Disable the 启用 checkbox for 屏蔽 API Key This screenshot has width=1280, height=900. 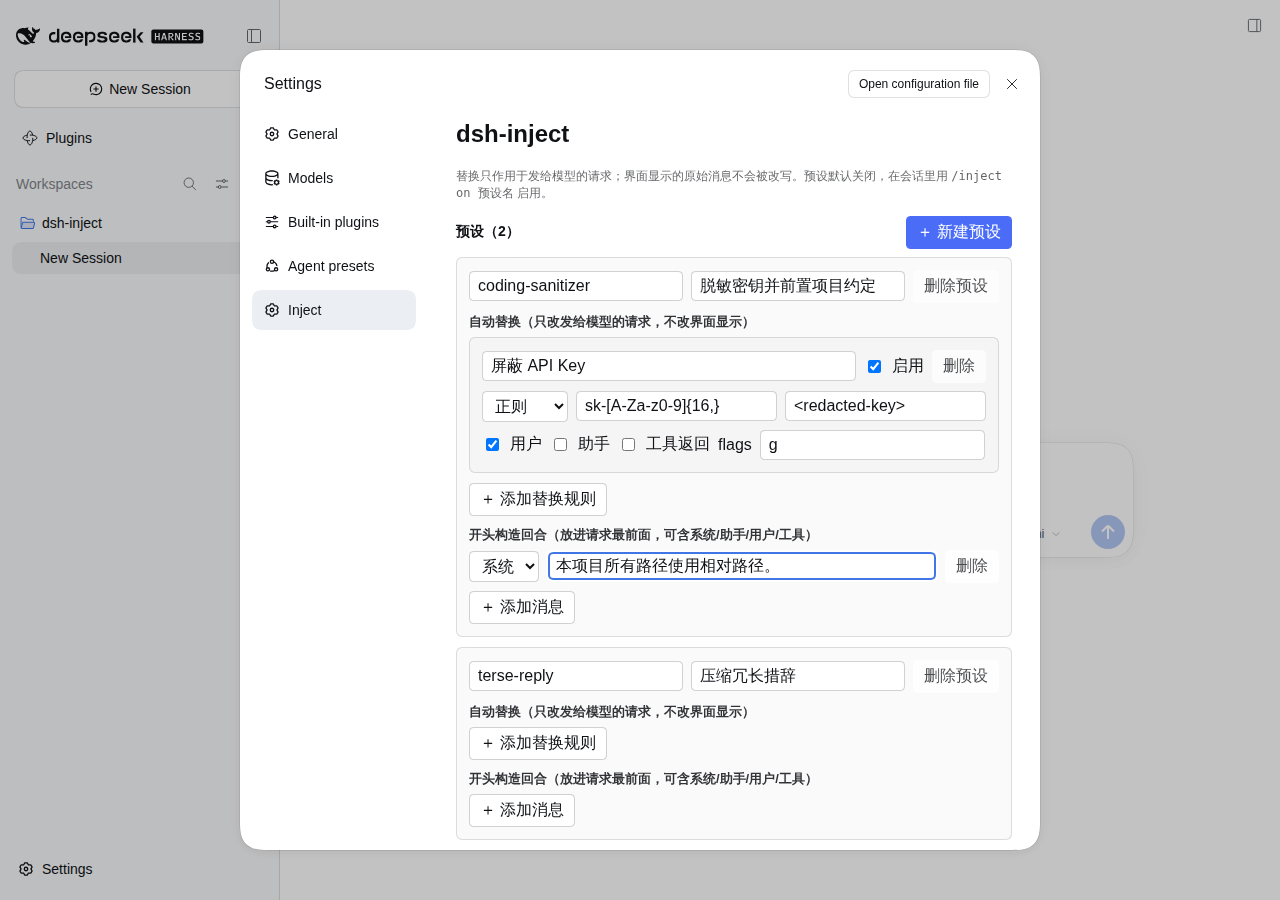(x=874, y=366)
